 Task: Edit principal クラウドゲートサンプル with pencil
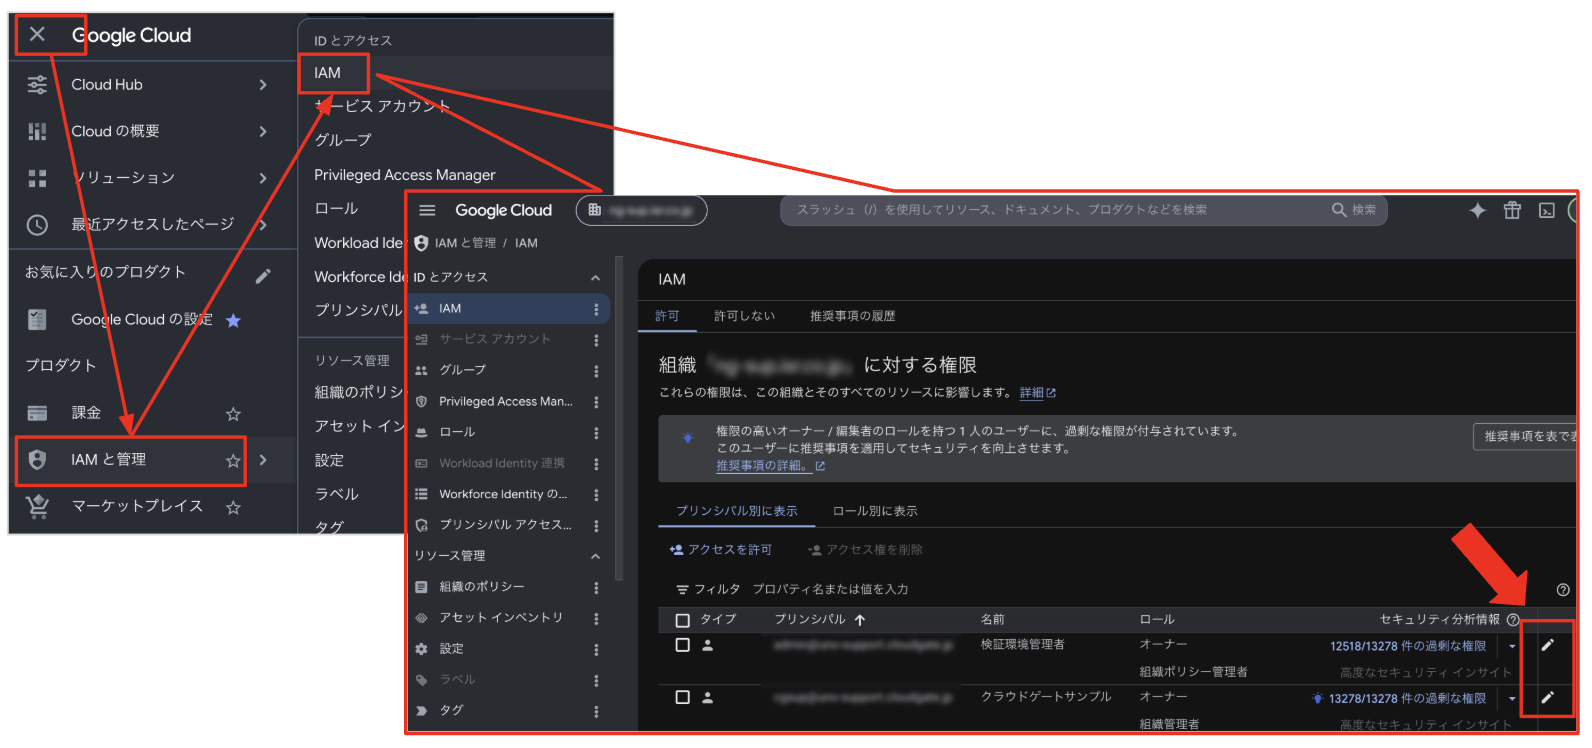tap(1547, 697)
